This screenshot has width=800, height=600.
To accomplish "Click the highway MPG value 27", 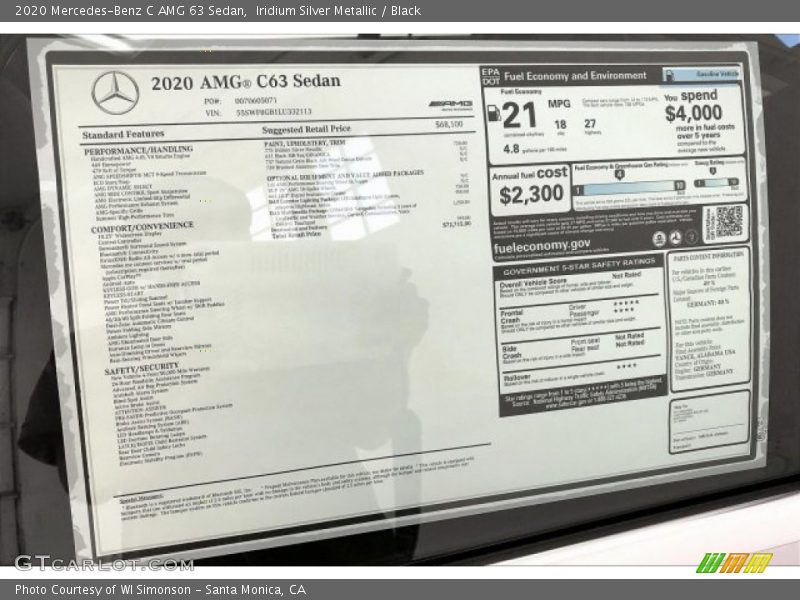I will 590,123.
